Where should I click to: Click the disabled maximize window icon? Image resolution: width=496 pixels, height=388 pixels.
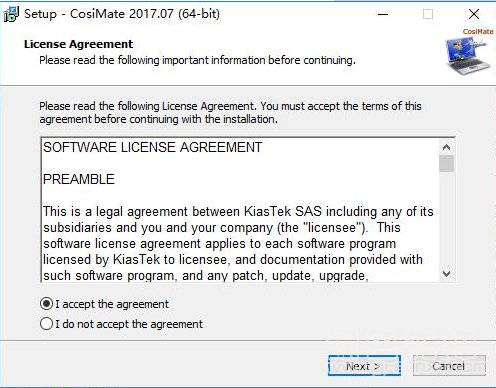pyautogui.click(x=428, y=14)
